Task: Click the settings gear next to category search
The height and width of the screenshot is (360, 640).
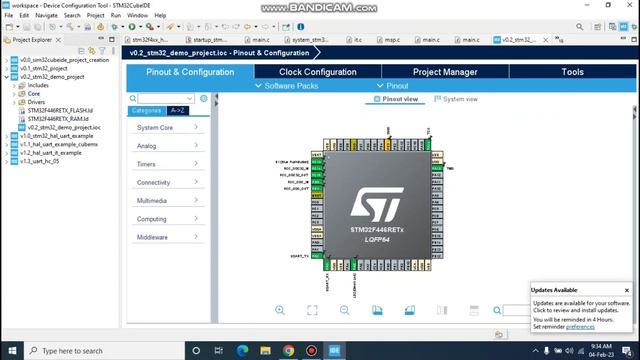Action: tap(204, 98)
